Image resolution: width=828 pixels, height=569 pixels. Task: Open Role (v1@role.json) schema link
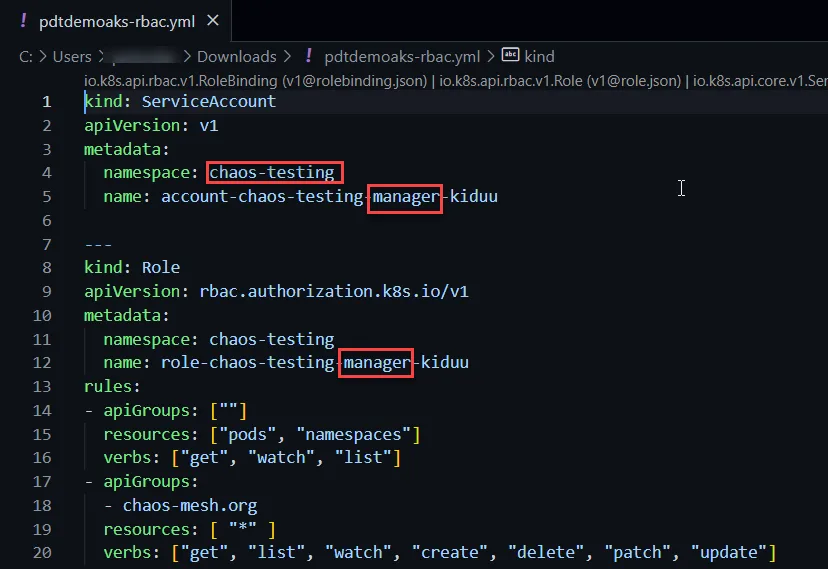tap(560, 81)
